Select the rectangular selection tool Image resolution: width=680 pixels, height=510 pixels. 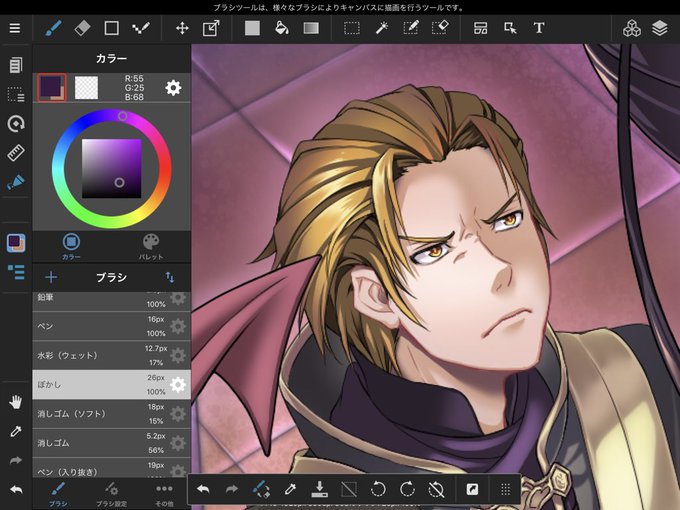point(352,29)
